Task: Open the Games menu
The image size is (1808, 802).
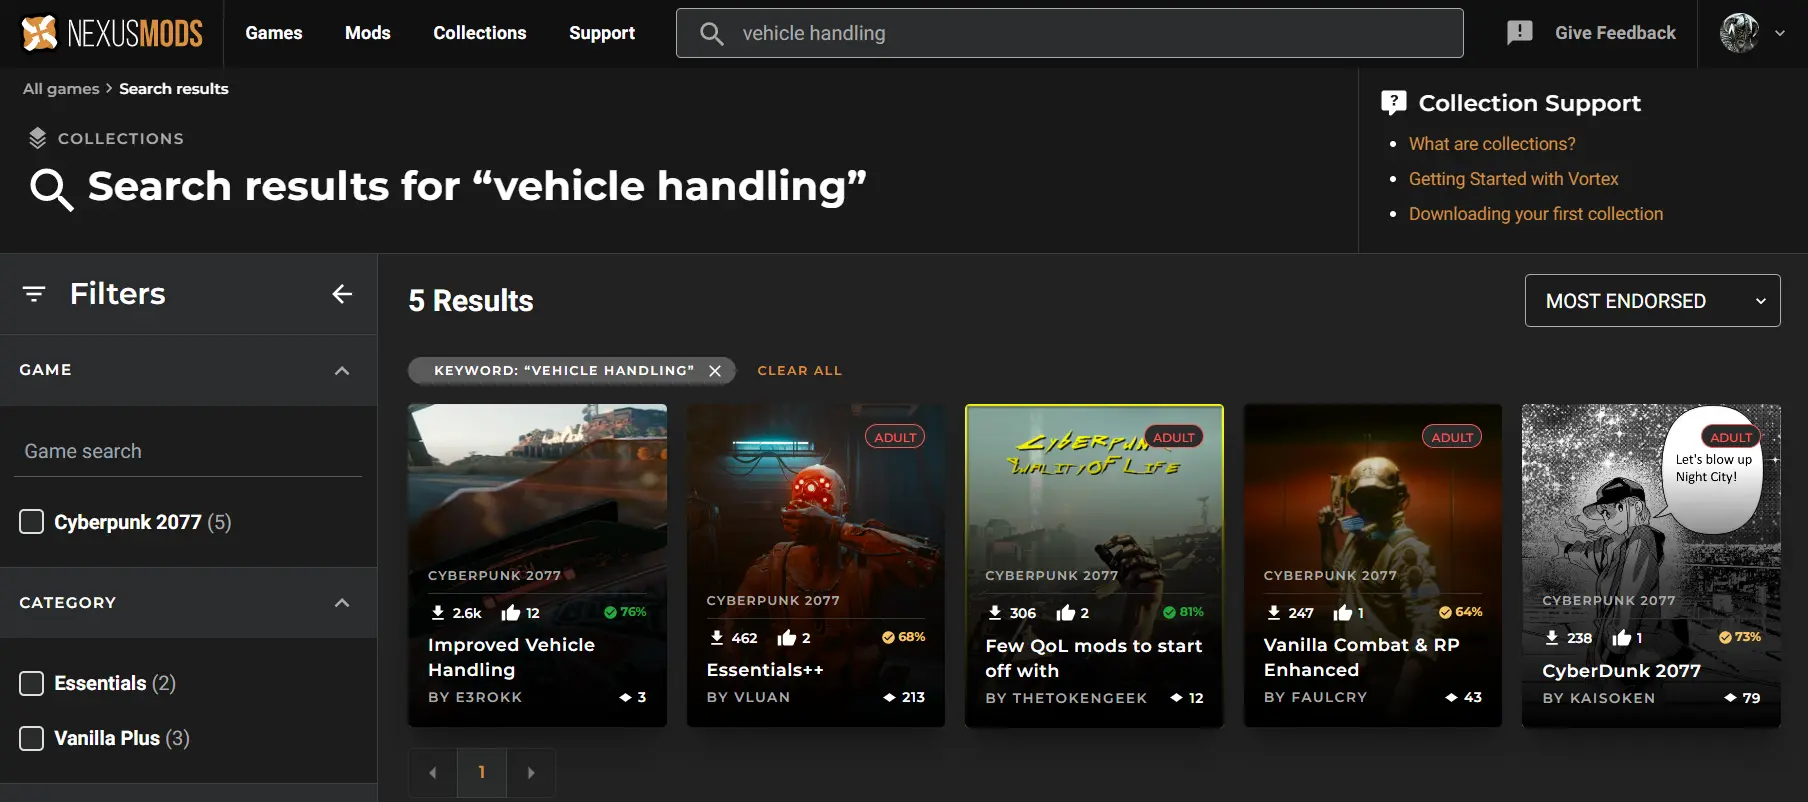Action: click(x=274, y=33)
